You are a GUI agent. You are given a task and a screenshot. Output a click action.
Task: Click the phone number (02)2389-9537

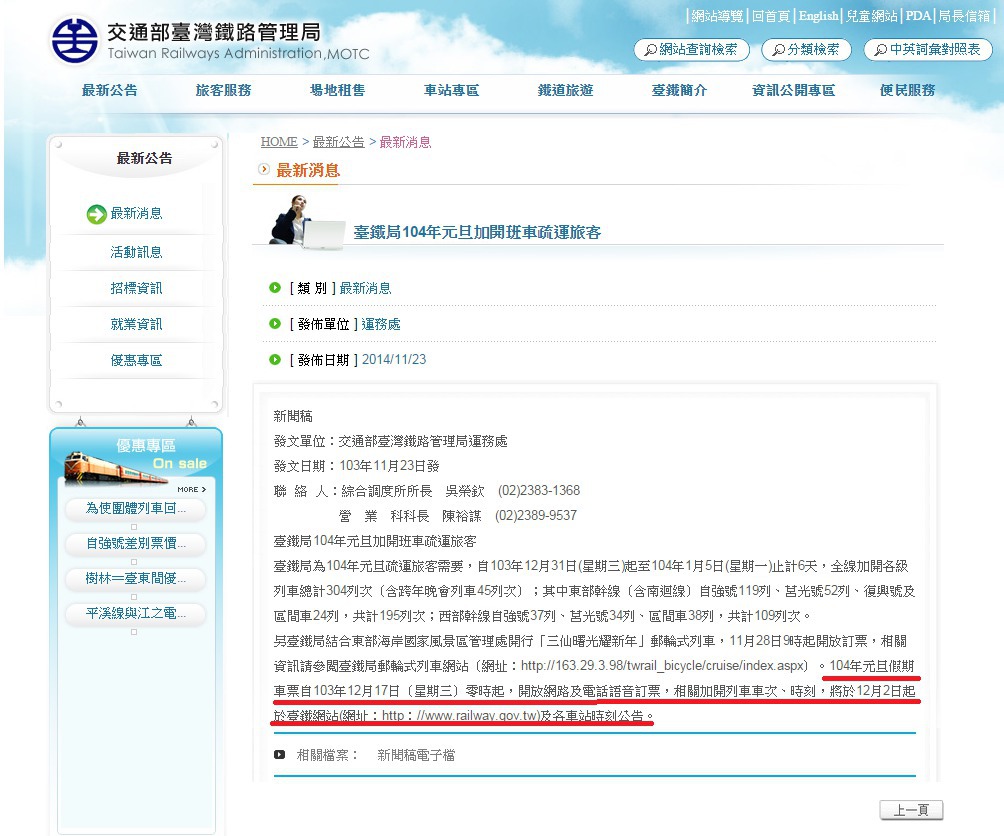click(x=536, y=516)
